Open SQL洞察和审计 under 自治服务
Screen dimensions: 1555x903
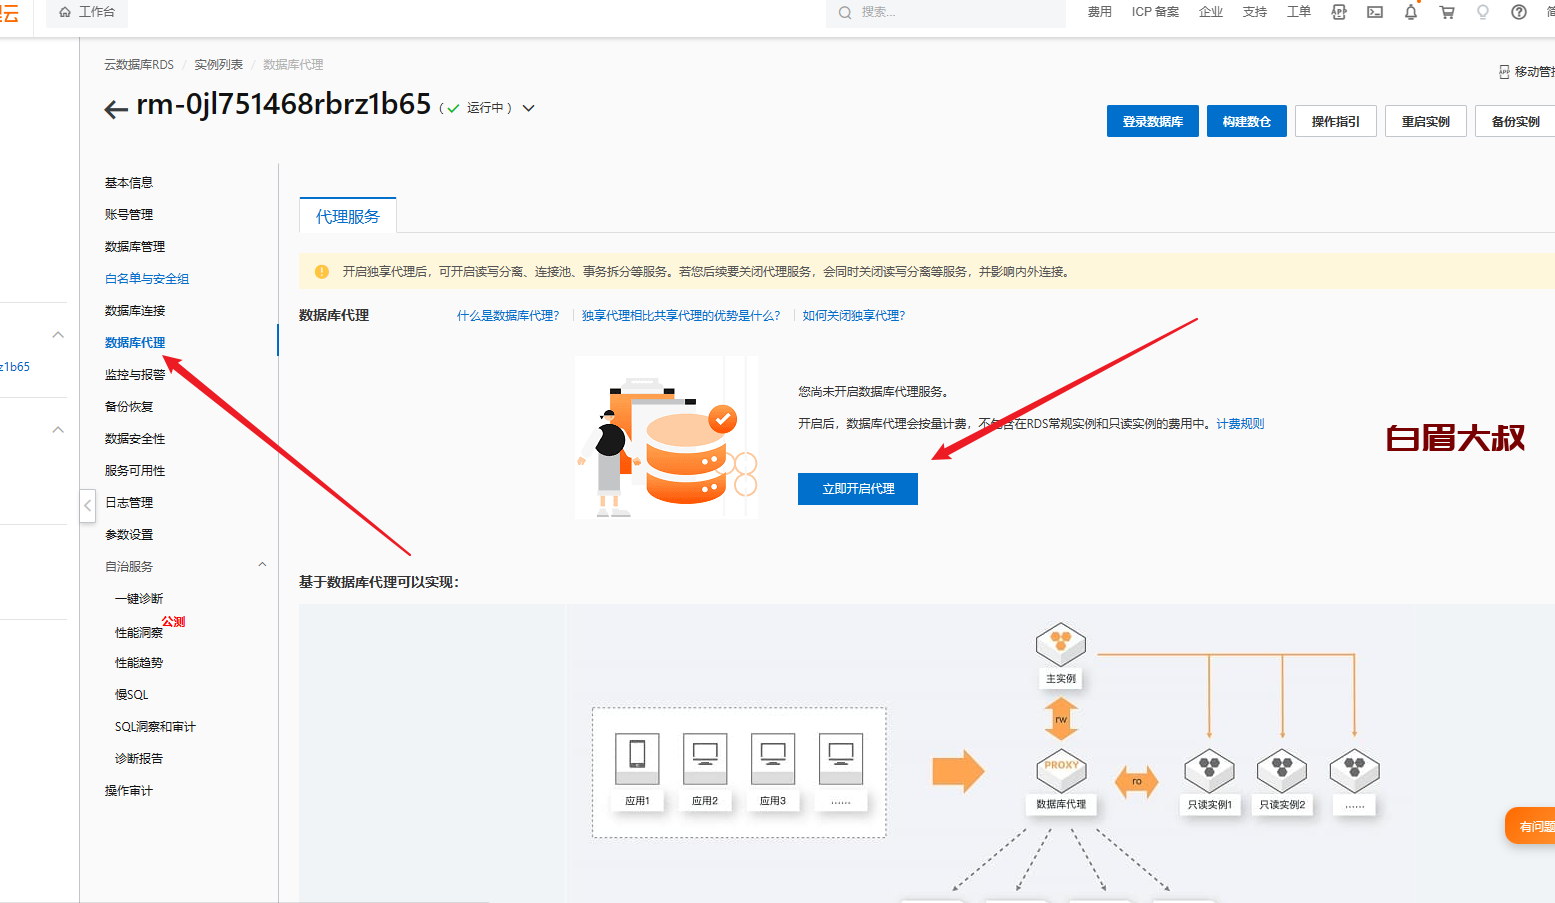pos(155,727)
